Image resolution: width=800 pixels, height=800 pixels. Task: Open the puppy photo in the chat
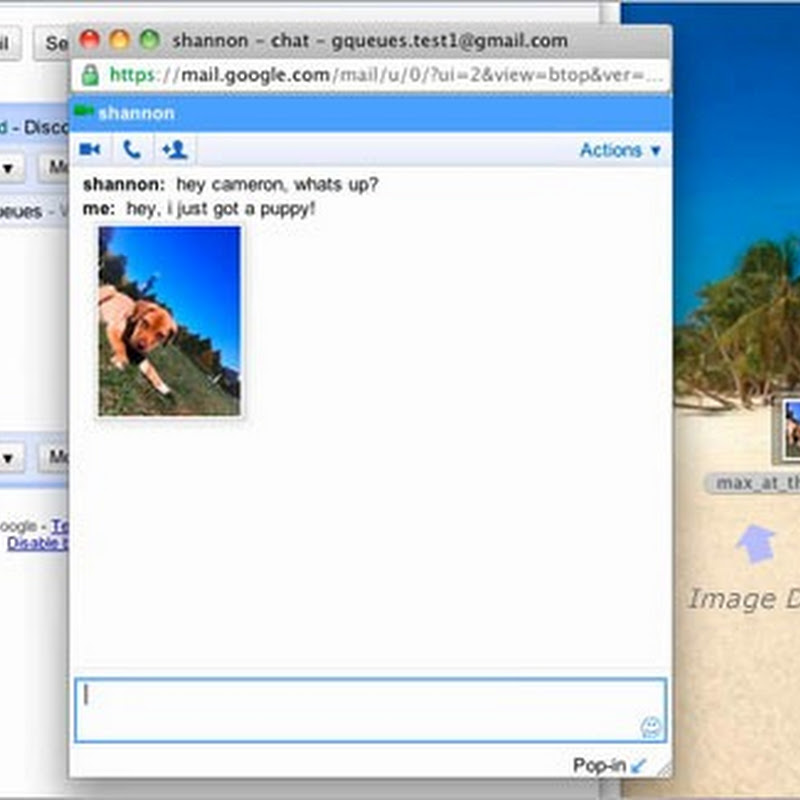click(169, 321)
